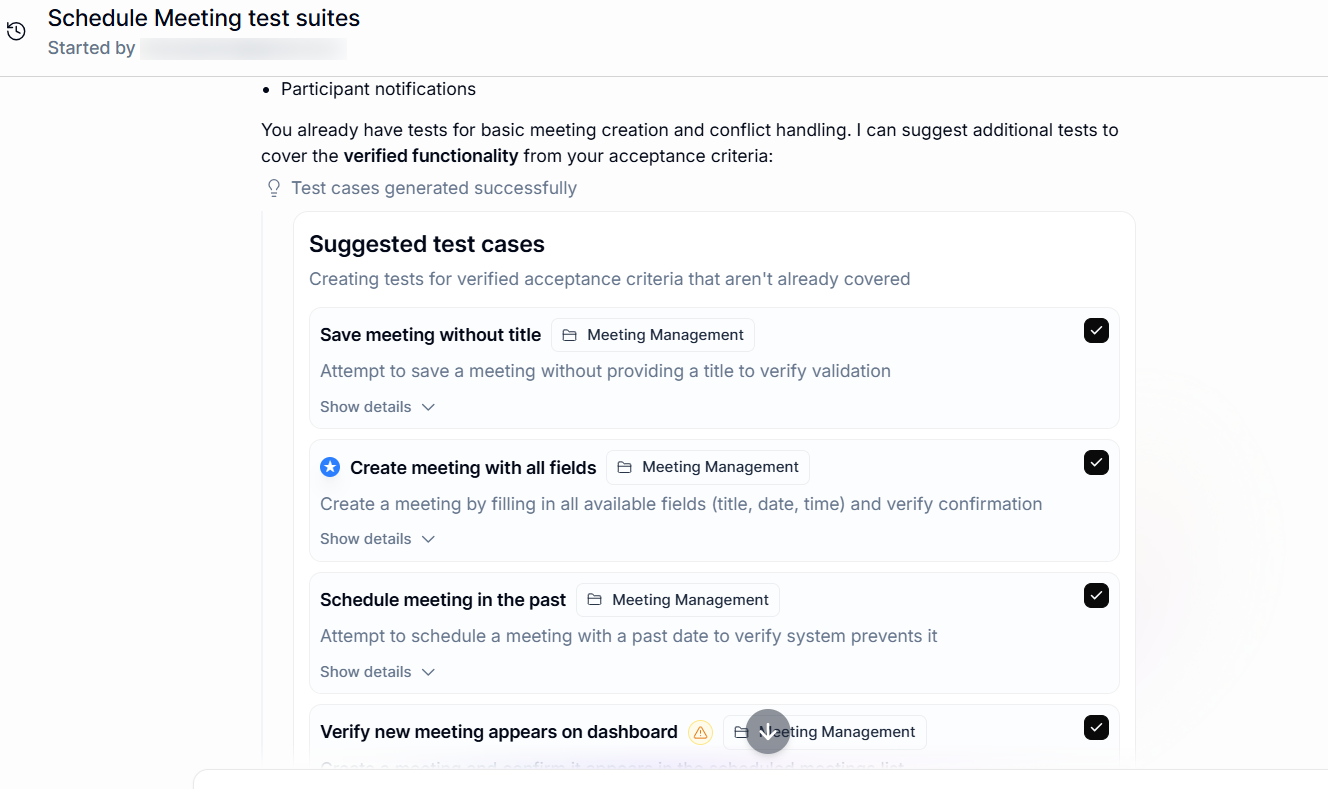Click folder icon in Create meeting's tag

pyautogui.click(x=624, y=467)
